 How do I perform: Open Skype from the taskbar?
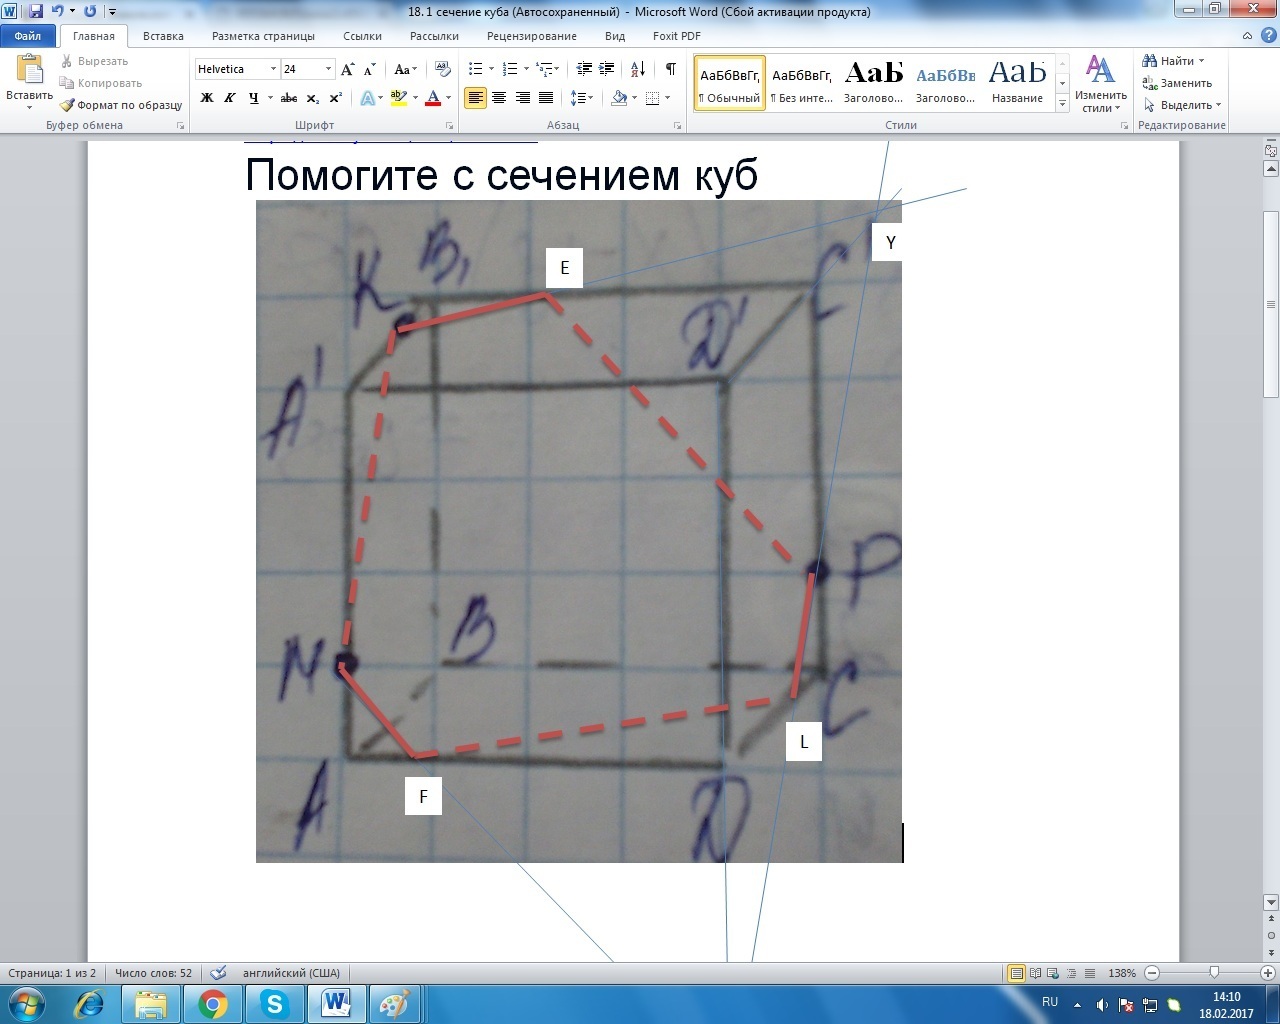274,1004
